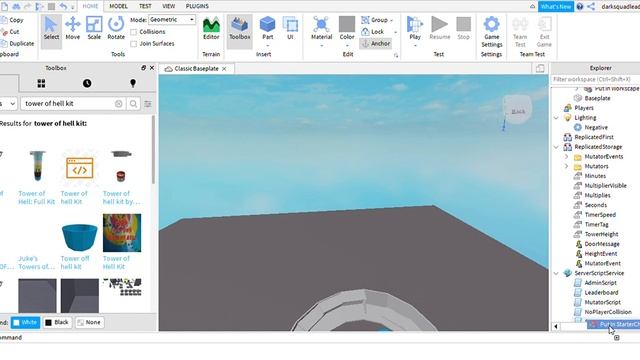Collapse the ServerScriptService node
Screen dimensions: 640x360
[x=556, y=273]
